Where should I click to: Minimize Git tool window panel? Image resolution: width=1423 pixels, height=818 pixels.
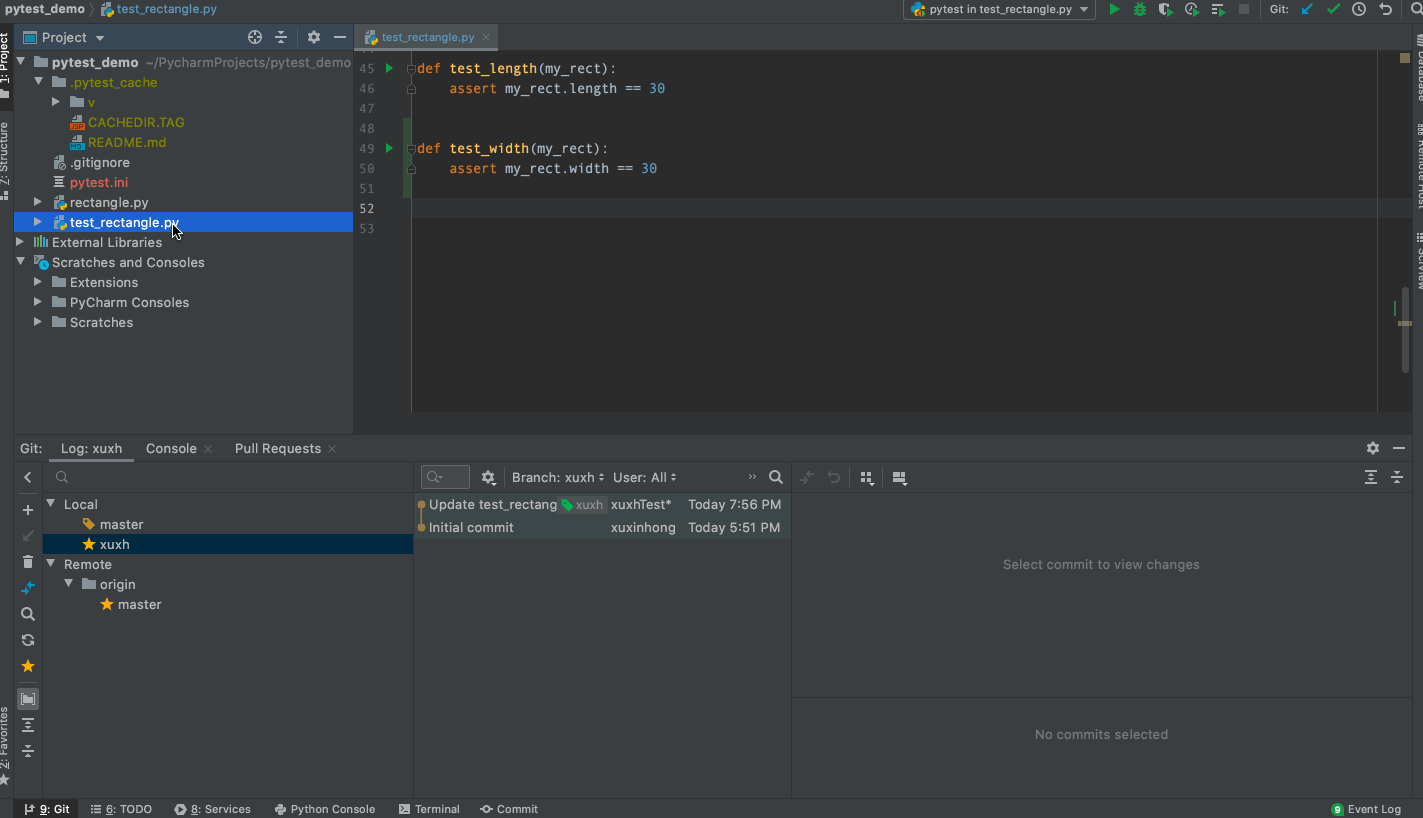coord(1399,449)
